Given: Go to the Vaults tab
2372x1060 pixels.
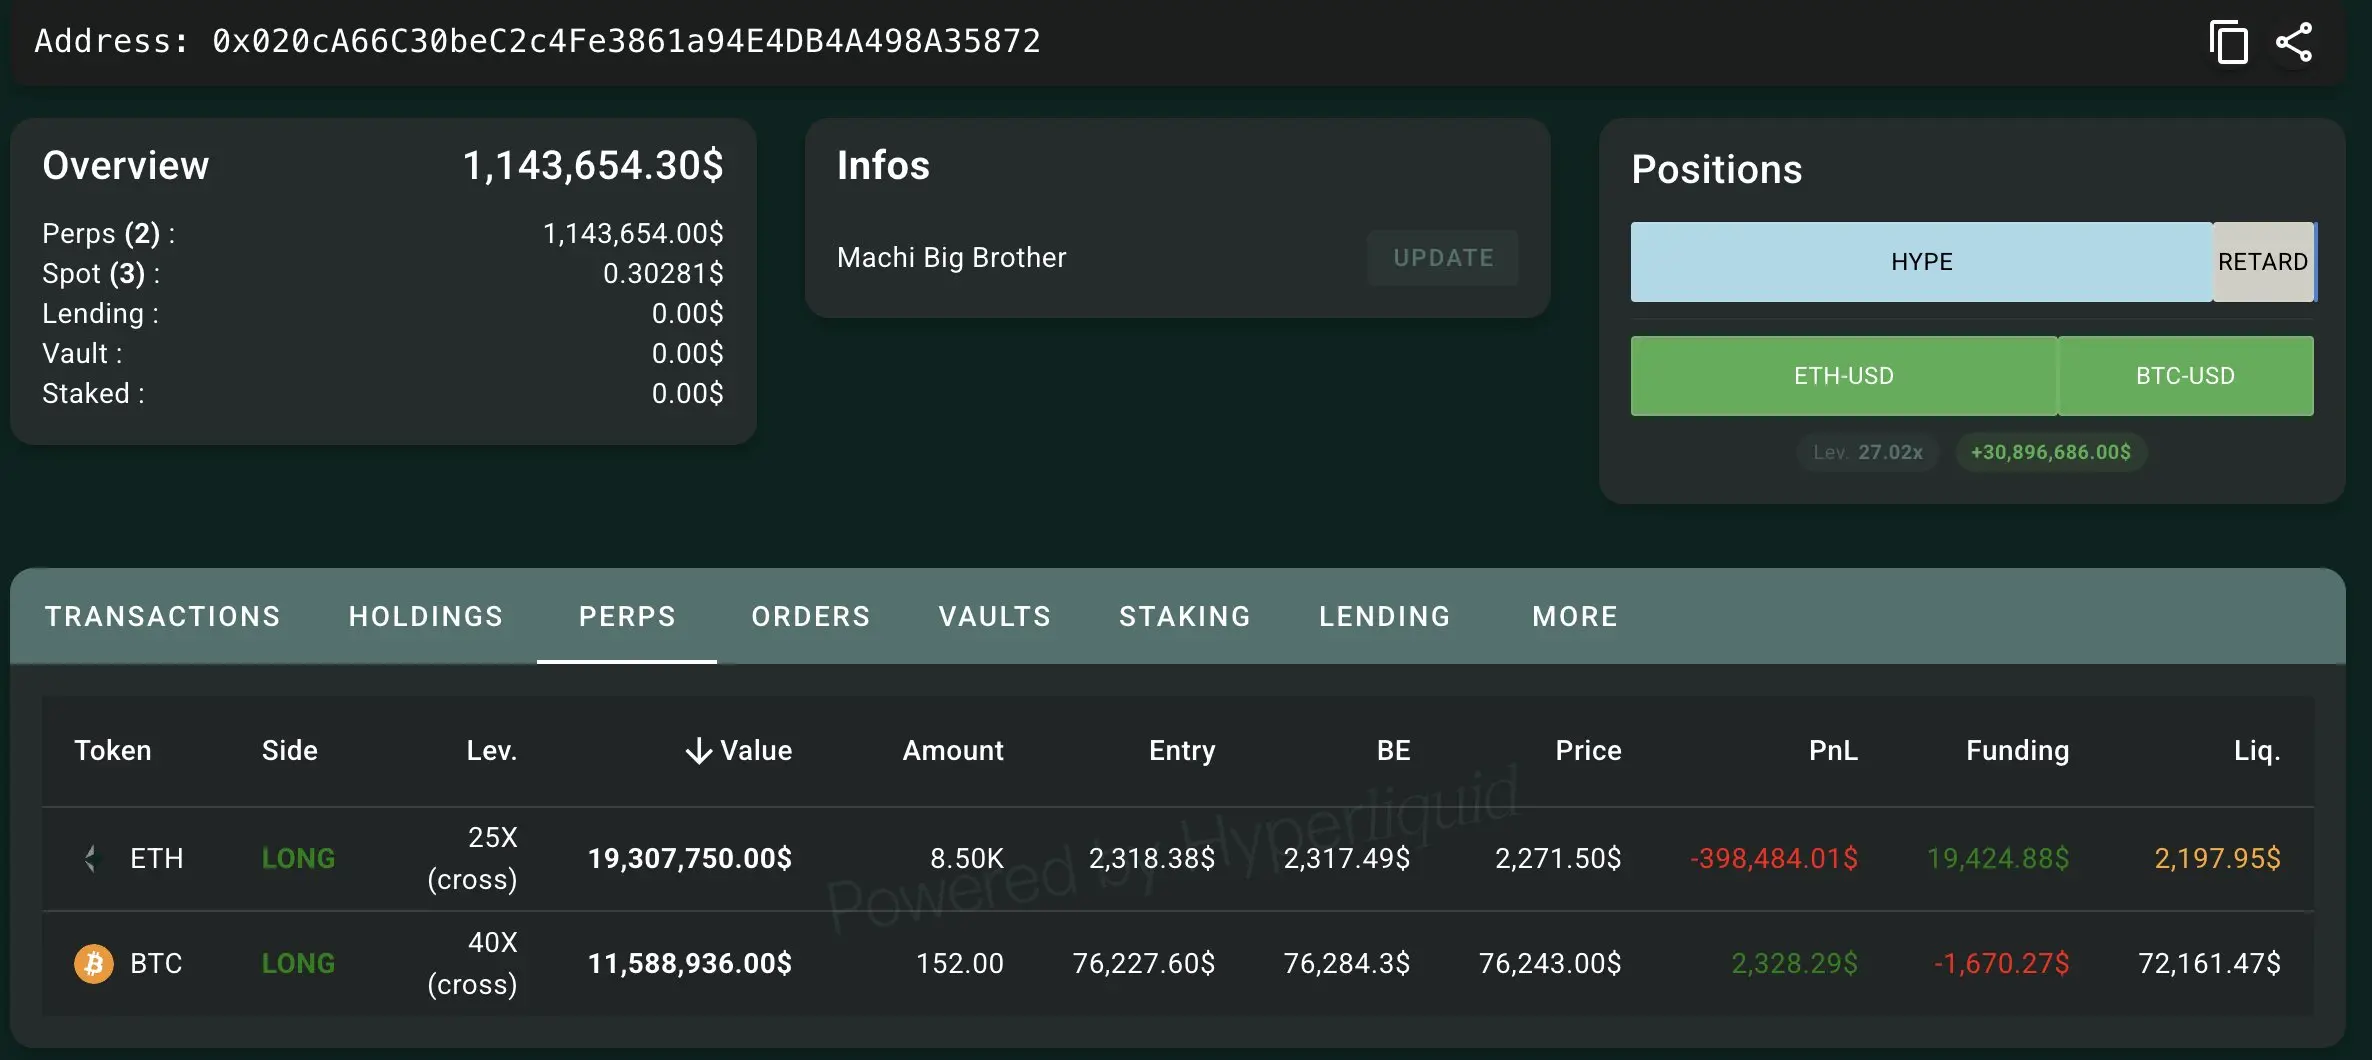Looking at the screenshot, I should pyautogui.click(x=995, y=616).
